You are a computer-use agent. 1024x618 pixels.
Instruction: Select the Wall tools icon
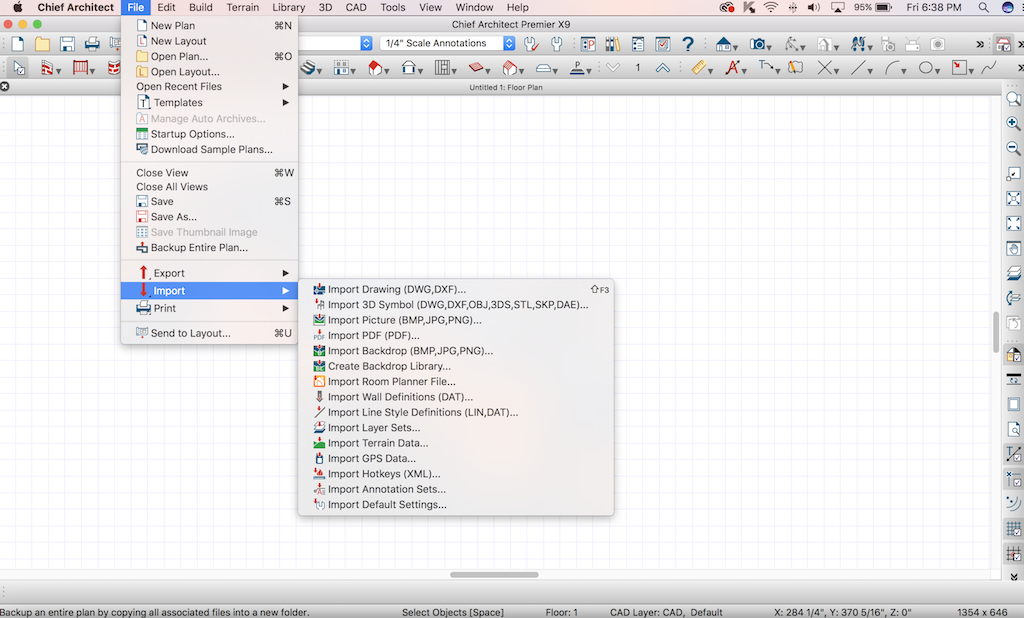click(x=49, y=67)
